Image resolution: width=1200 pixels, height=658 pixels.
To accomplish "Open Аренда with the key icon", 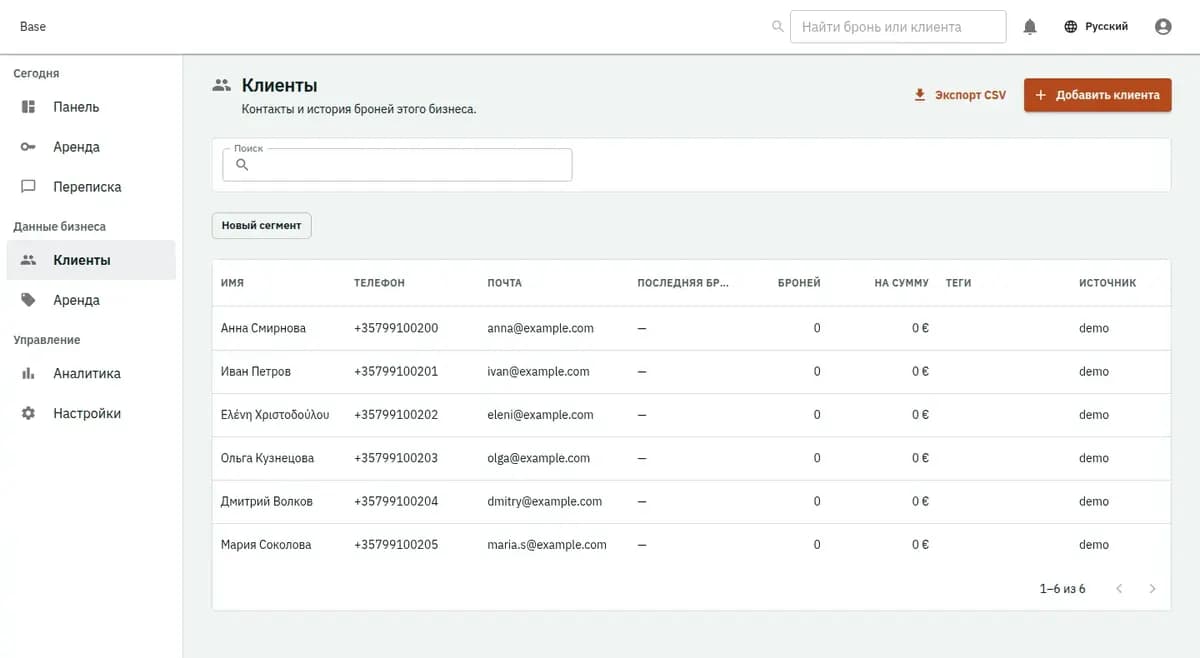I will pos(29,147).
